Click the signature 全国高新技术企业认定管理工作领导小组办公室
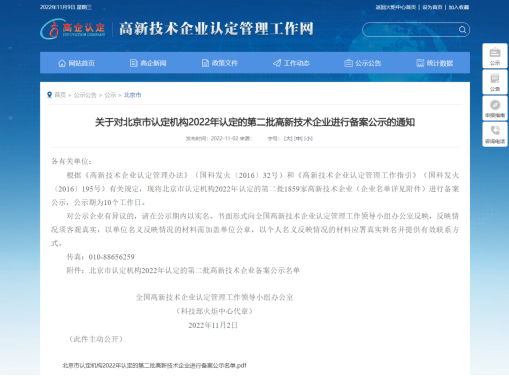 pyautogui.click(x=214, y=297)
